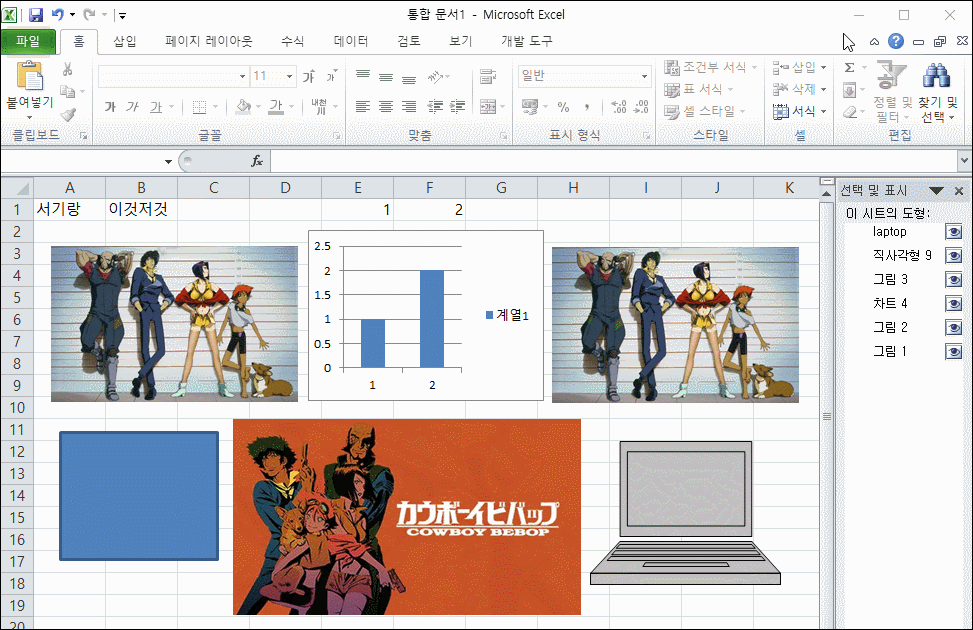This screenshot has width=973, height=630.
Task: Click the Increase Decimal icon
Action: [618, 107]
